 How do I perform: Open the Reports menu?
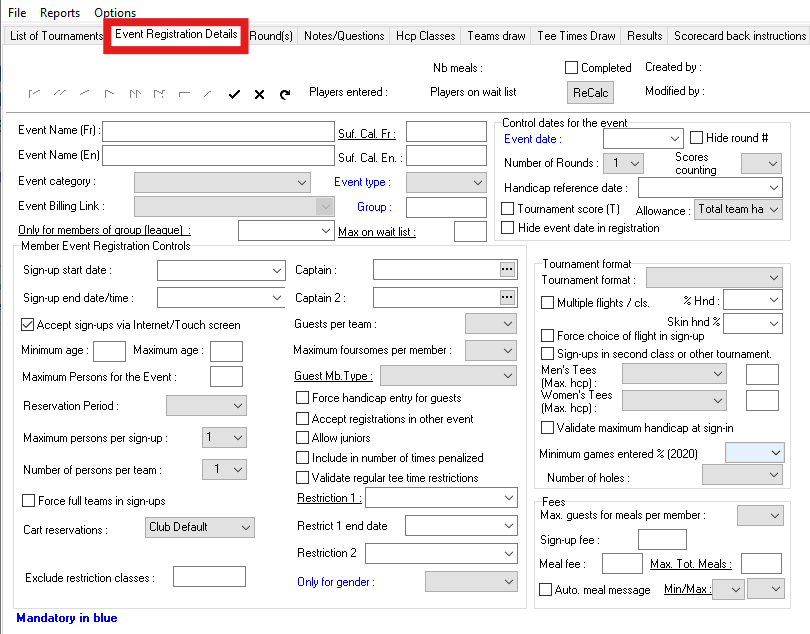[x=60, y=12]
